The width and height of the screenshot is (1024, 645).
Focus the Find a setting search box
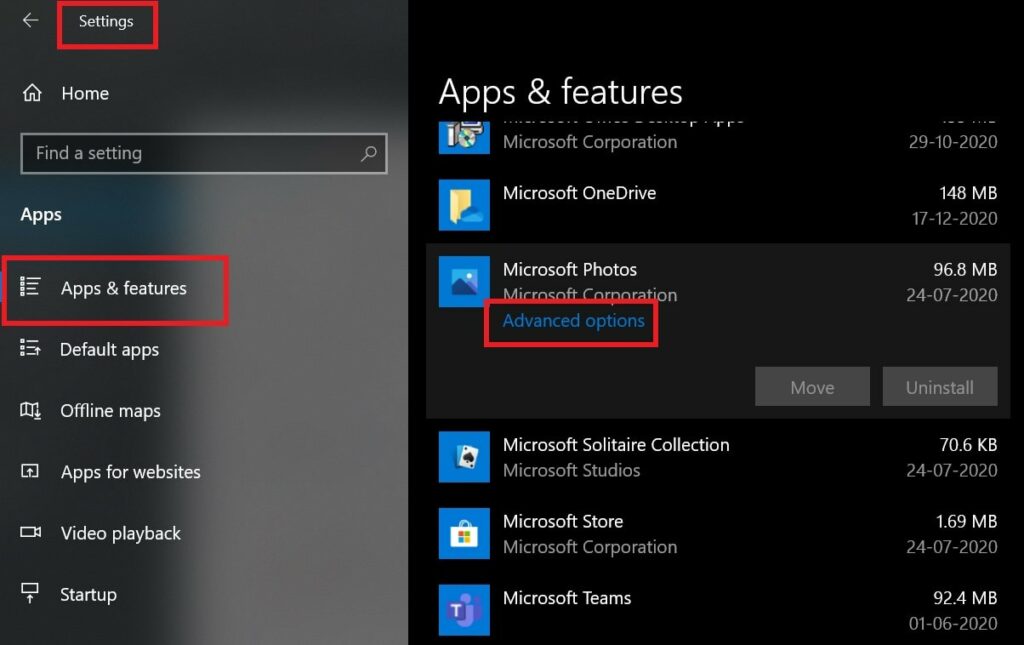[x=190, y=154]
